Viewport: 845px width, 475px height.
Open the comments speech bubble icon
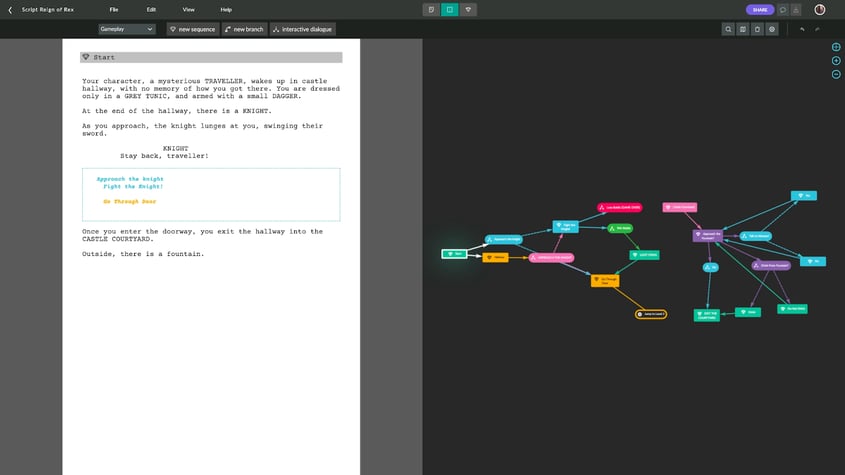[783, 9]
